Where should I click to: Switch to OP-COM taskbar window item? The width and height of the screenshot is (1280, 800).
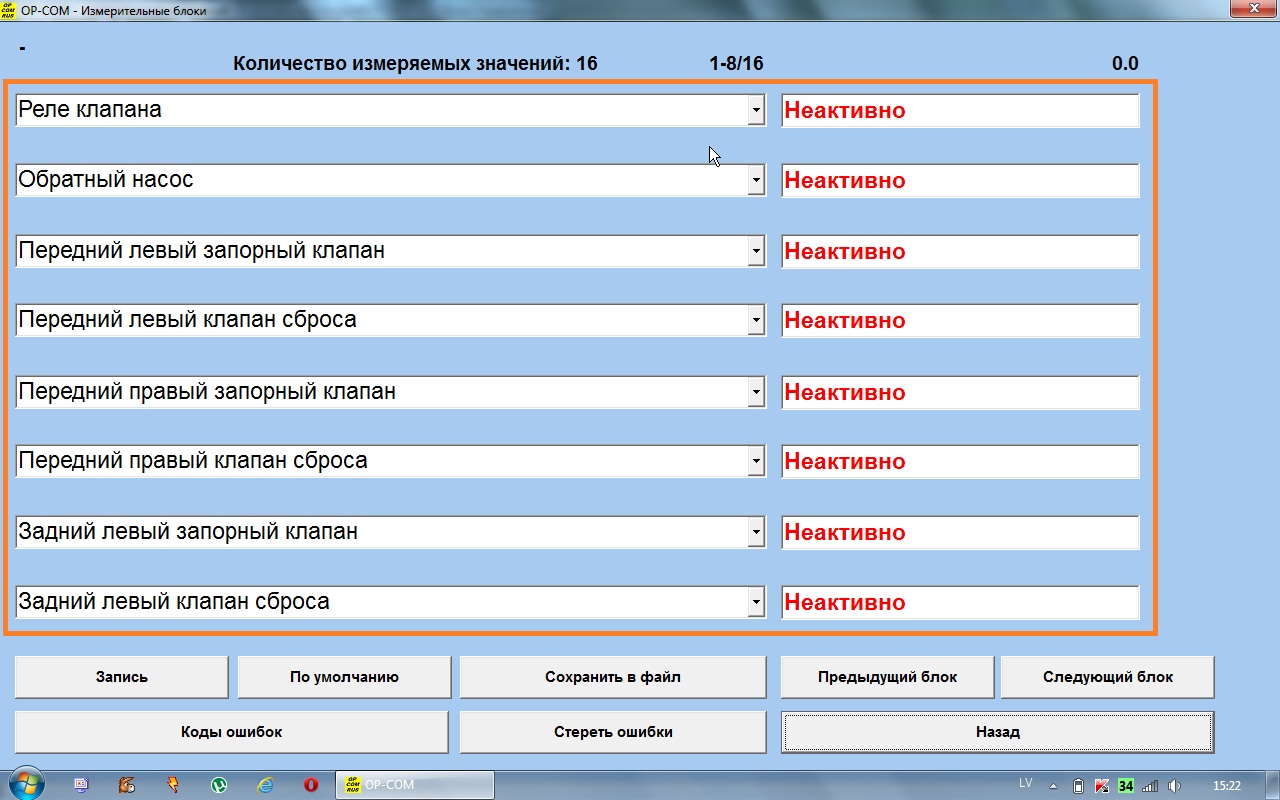tap(414, 785)
